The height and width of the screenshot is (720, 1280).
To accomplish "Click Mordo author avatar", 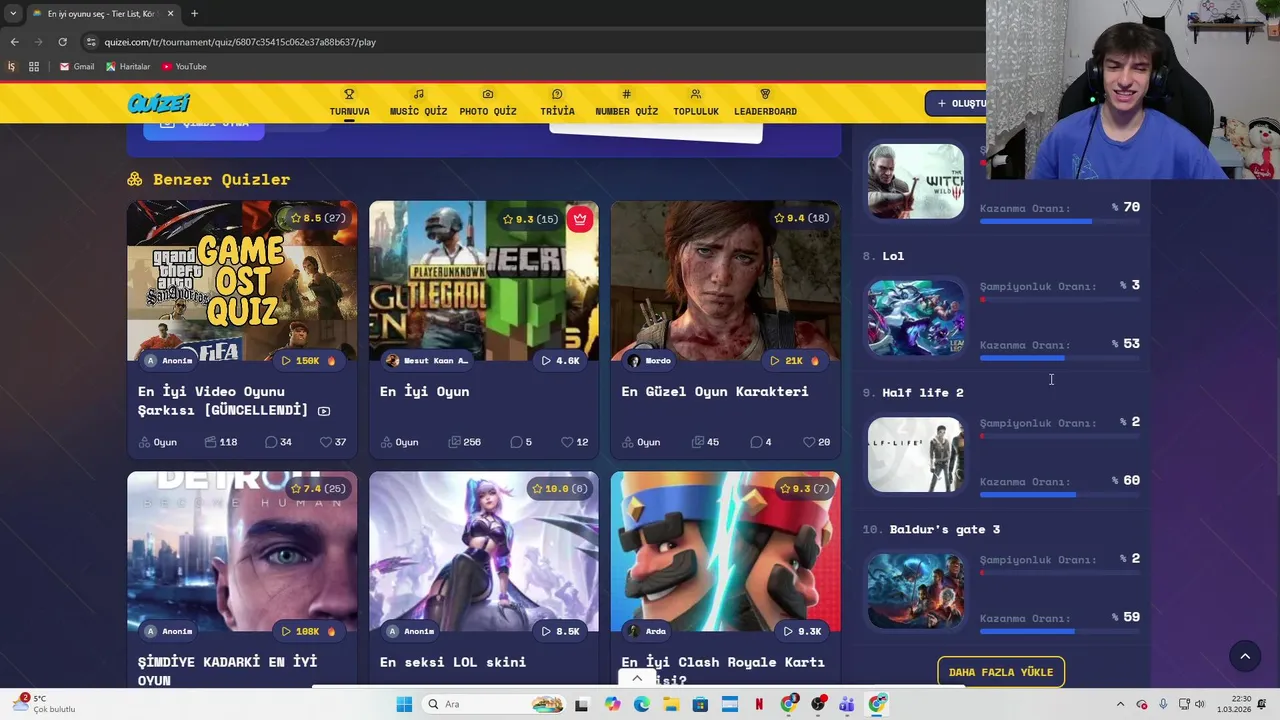I will click(x=634, y=360).
